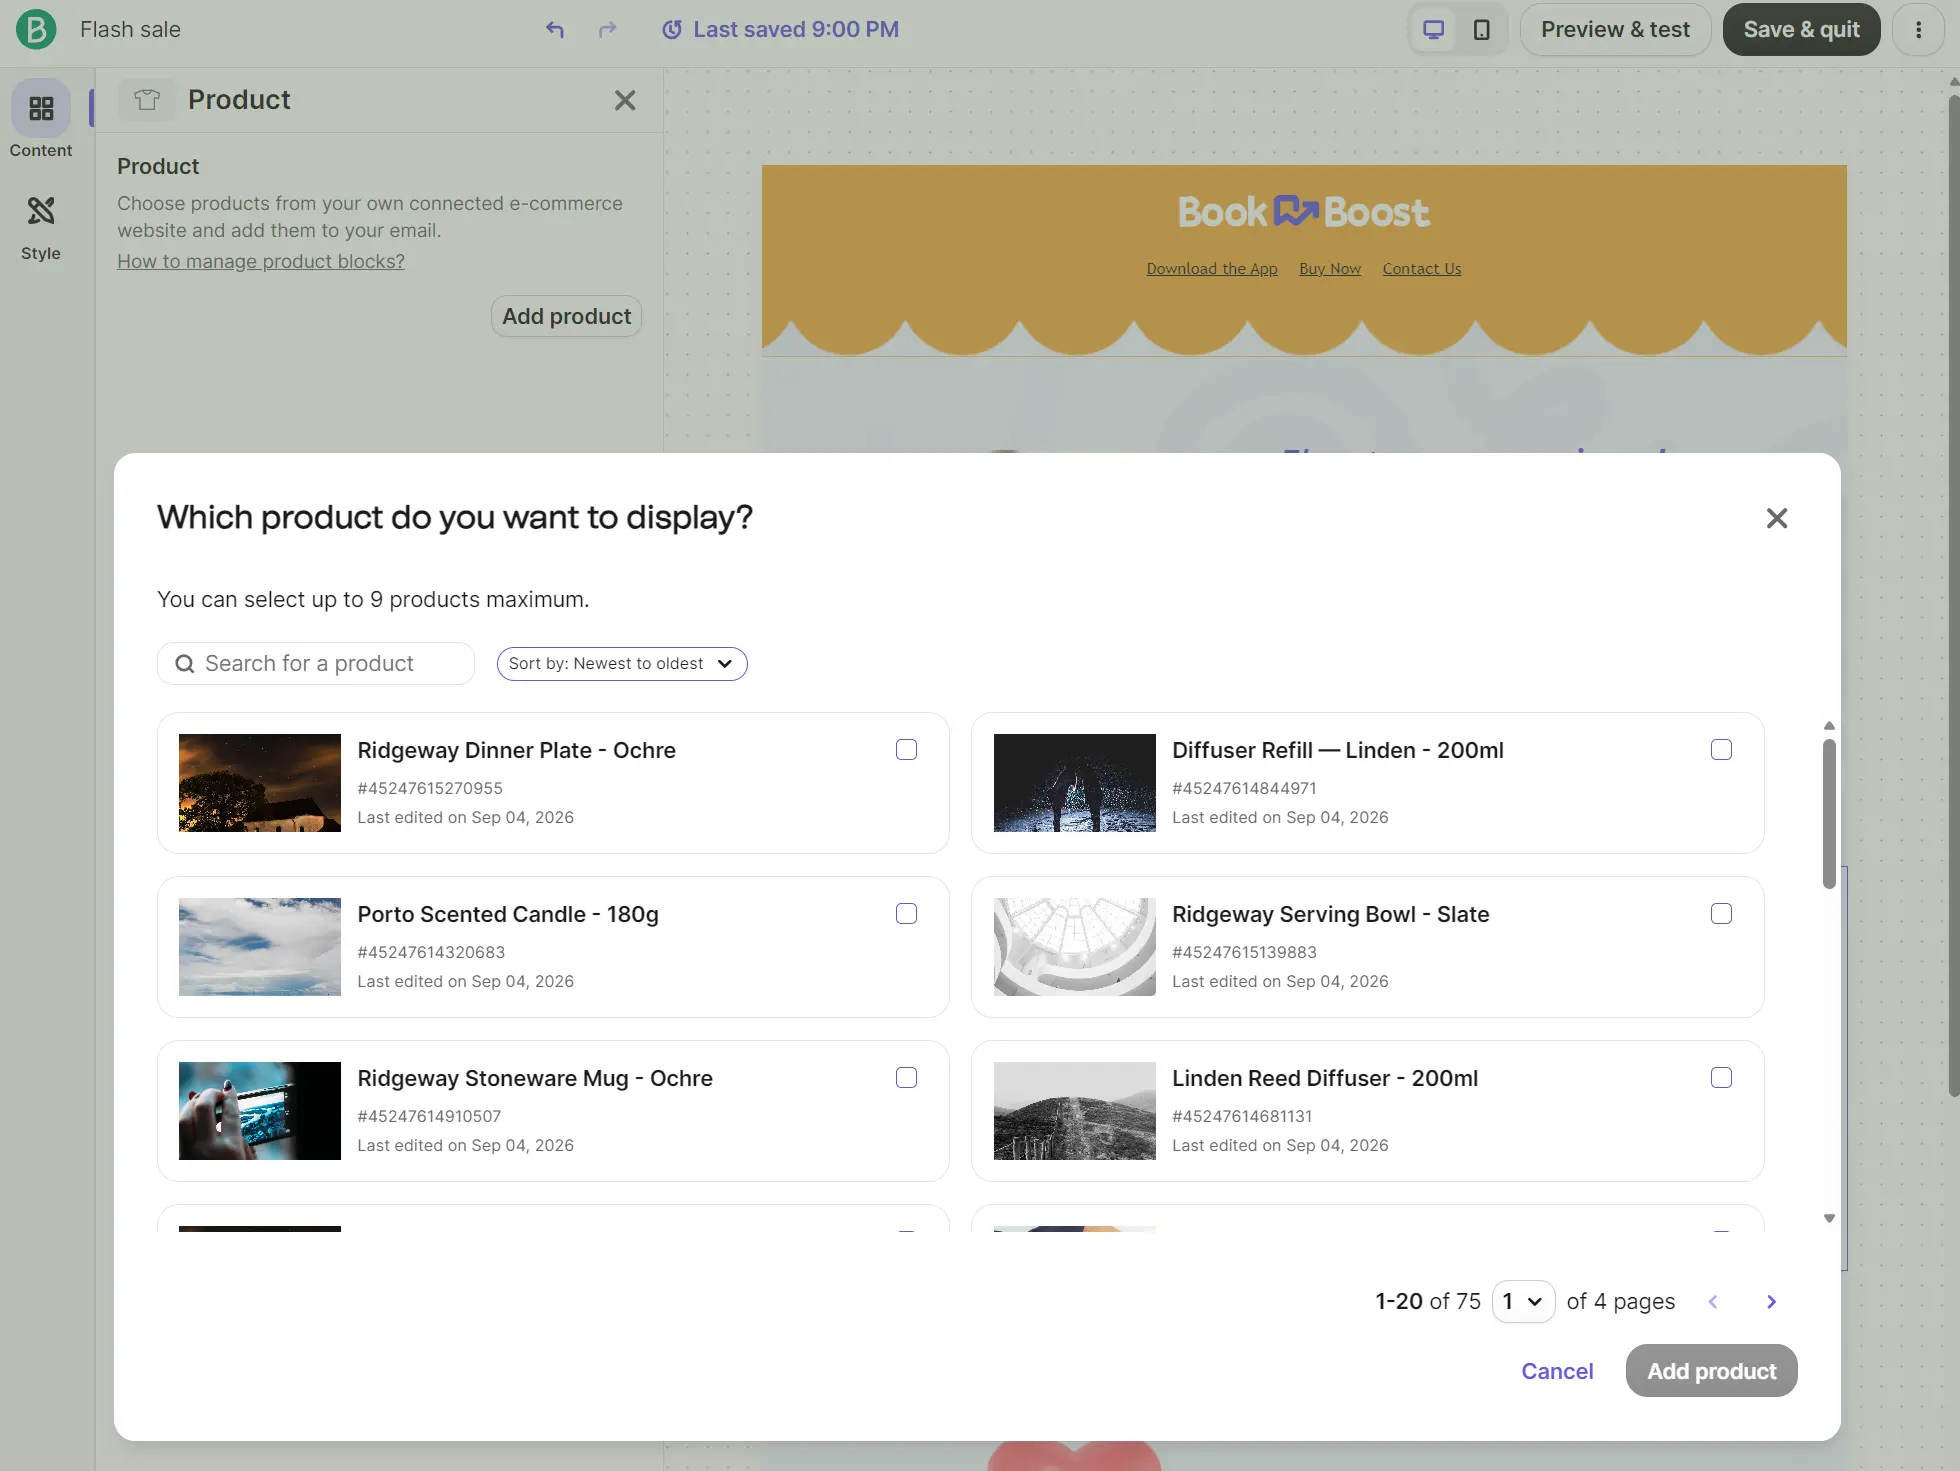The image size is (1960, 1471).
Task: Click the search magnifier icon
Action: click(x=185, y=664)
